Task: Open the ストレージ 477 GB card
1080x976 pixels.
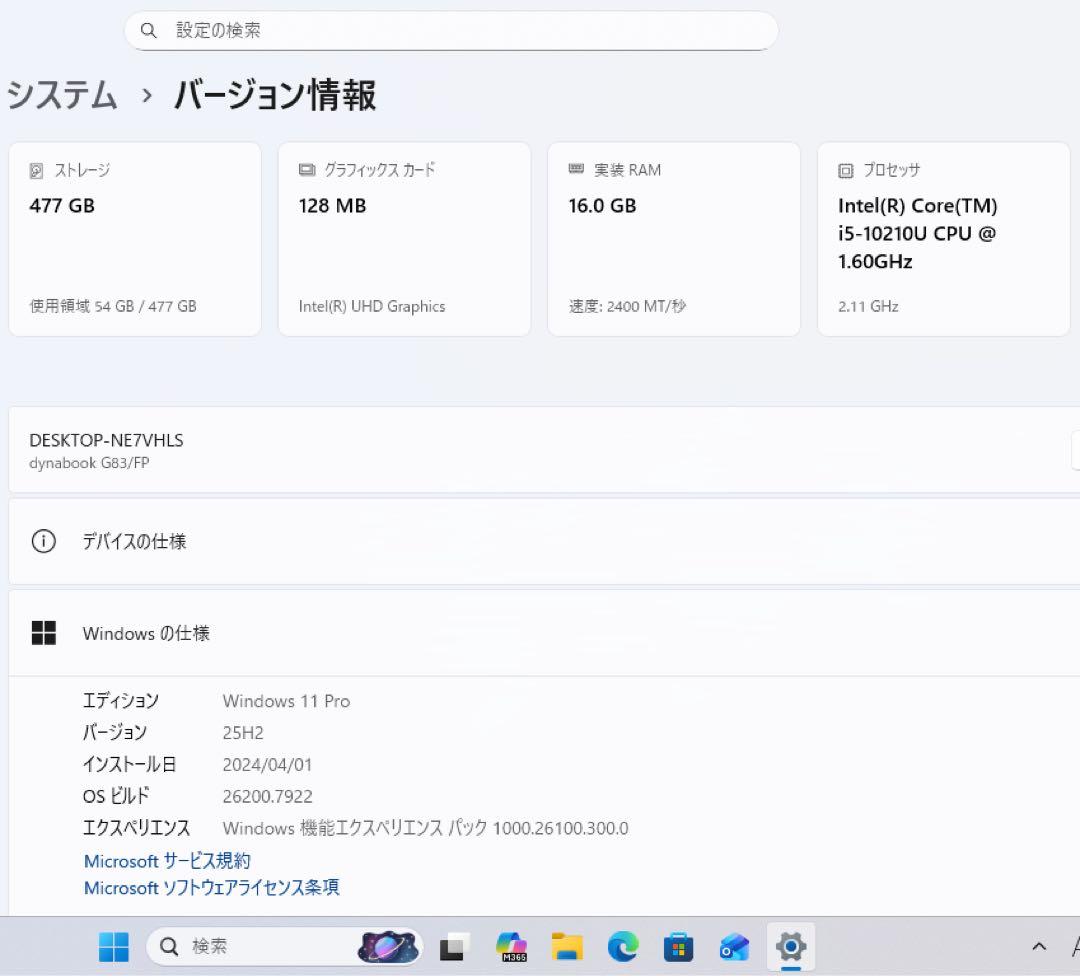Action: (135, 239)
